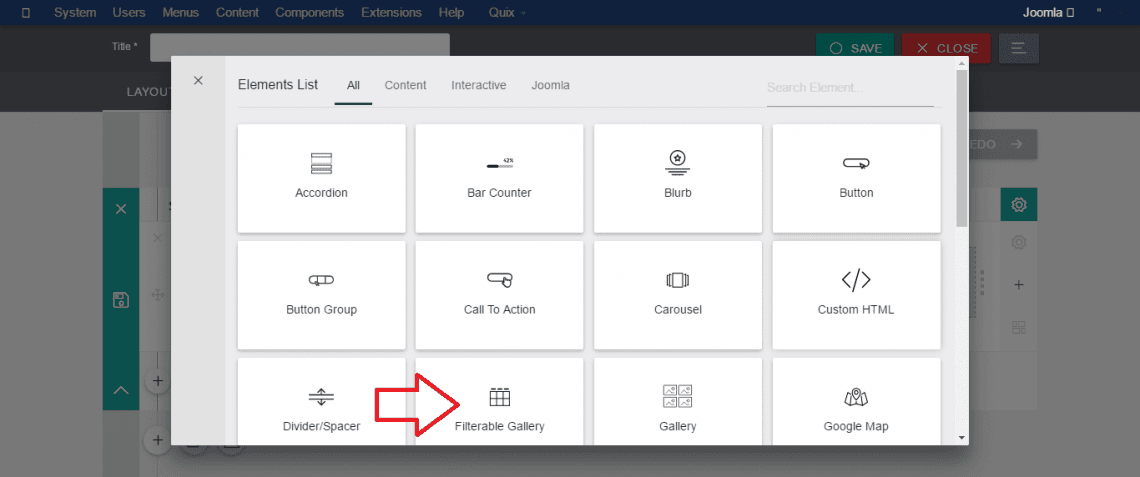Click the red CLOSE button

click(x=947, y=48)
